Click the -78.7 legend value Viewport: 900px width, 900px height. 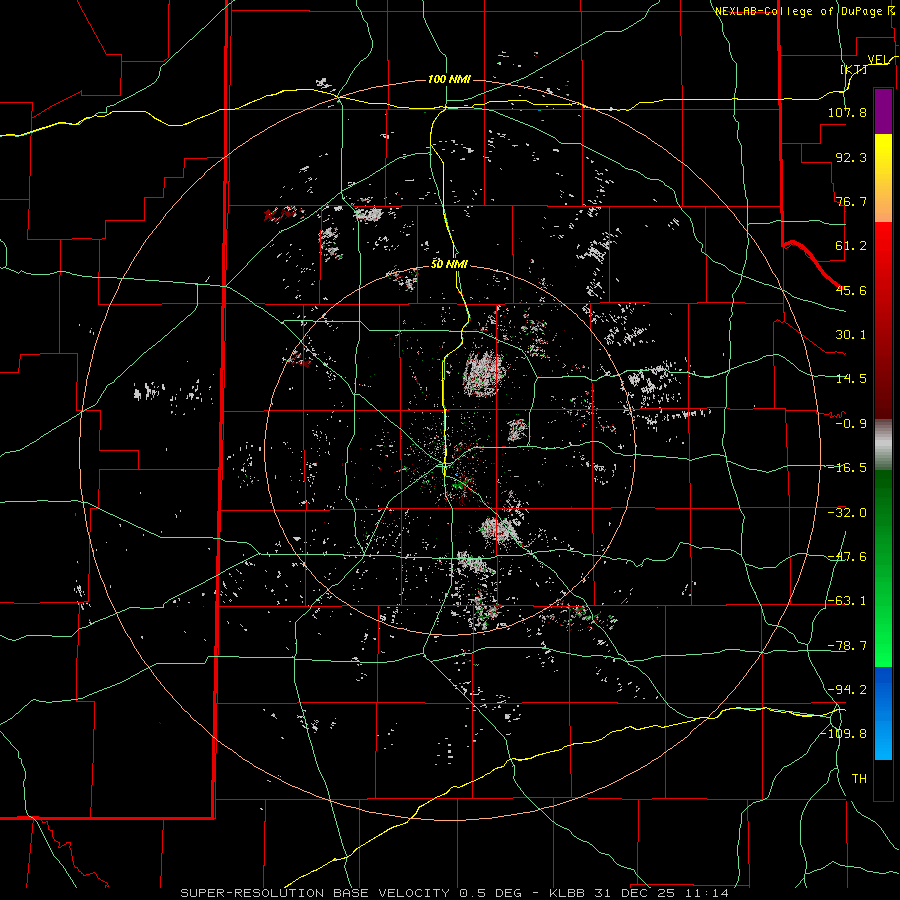click(x=847, y=646)
